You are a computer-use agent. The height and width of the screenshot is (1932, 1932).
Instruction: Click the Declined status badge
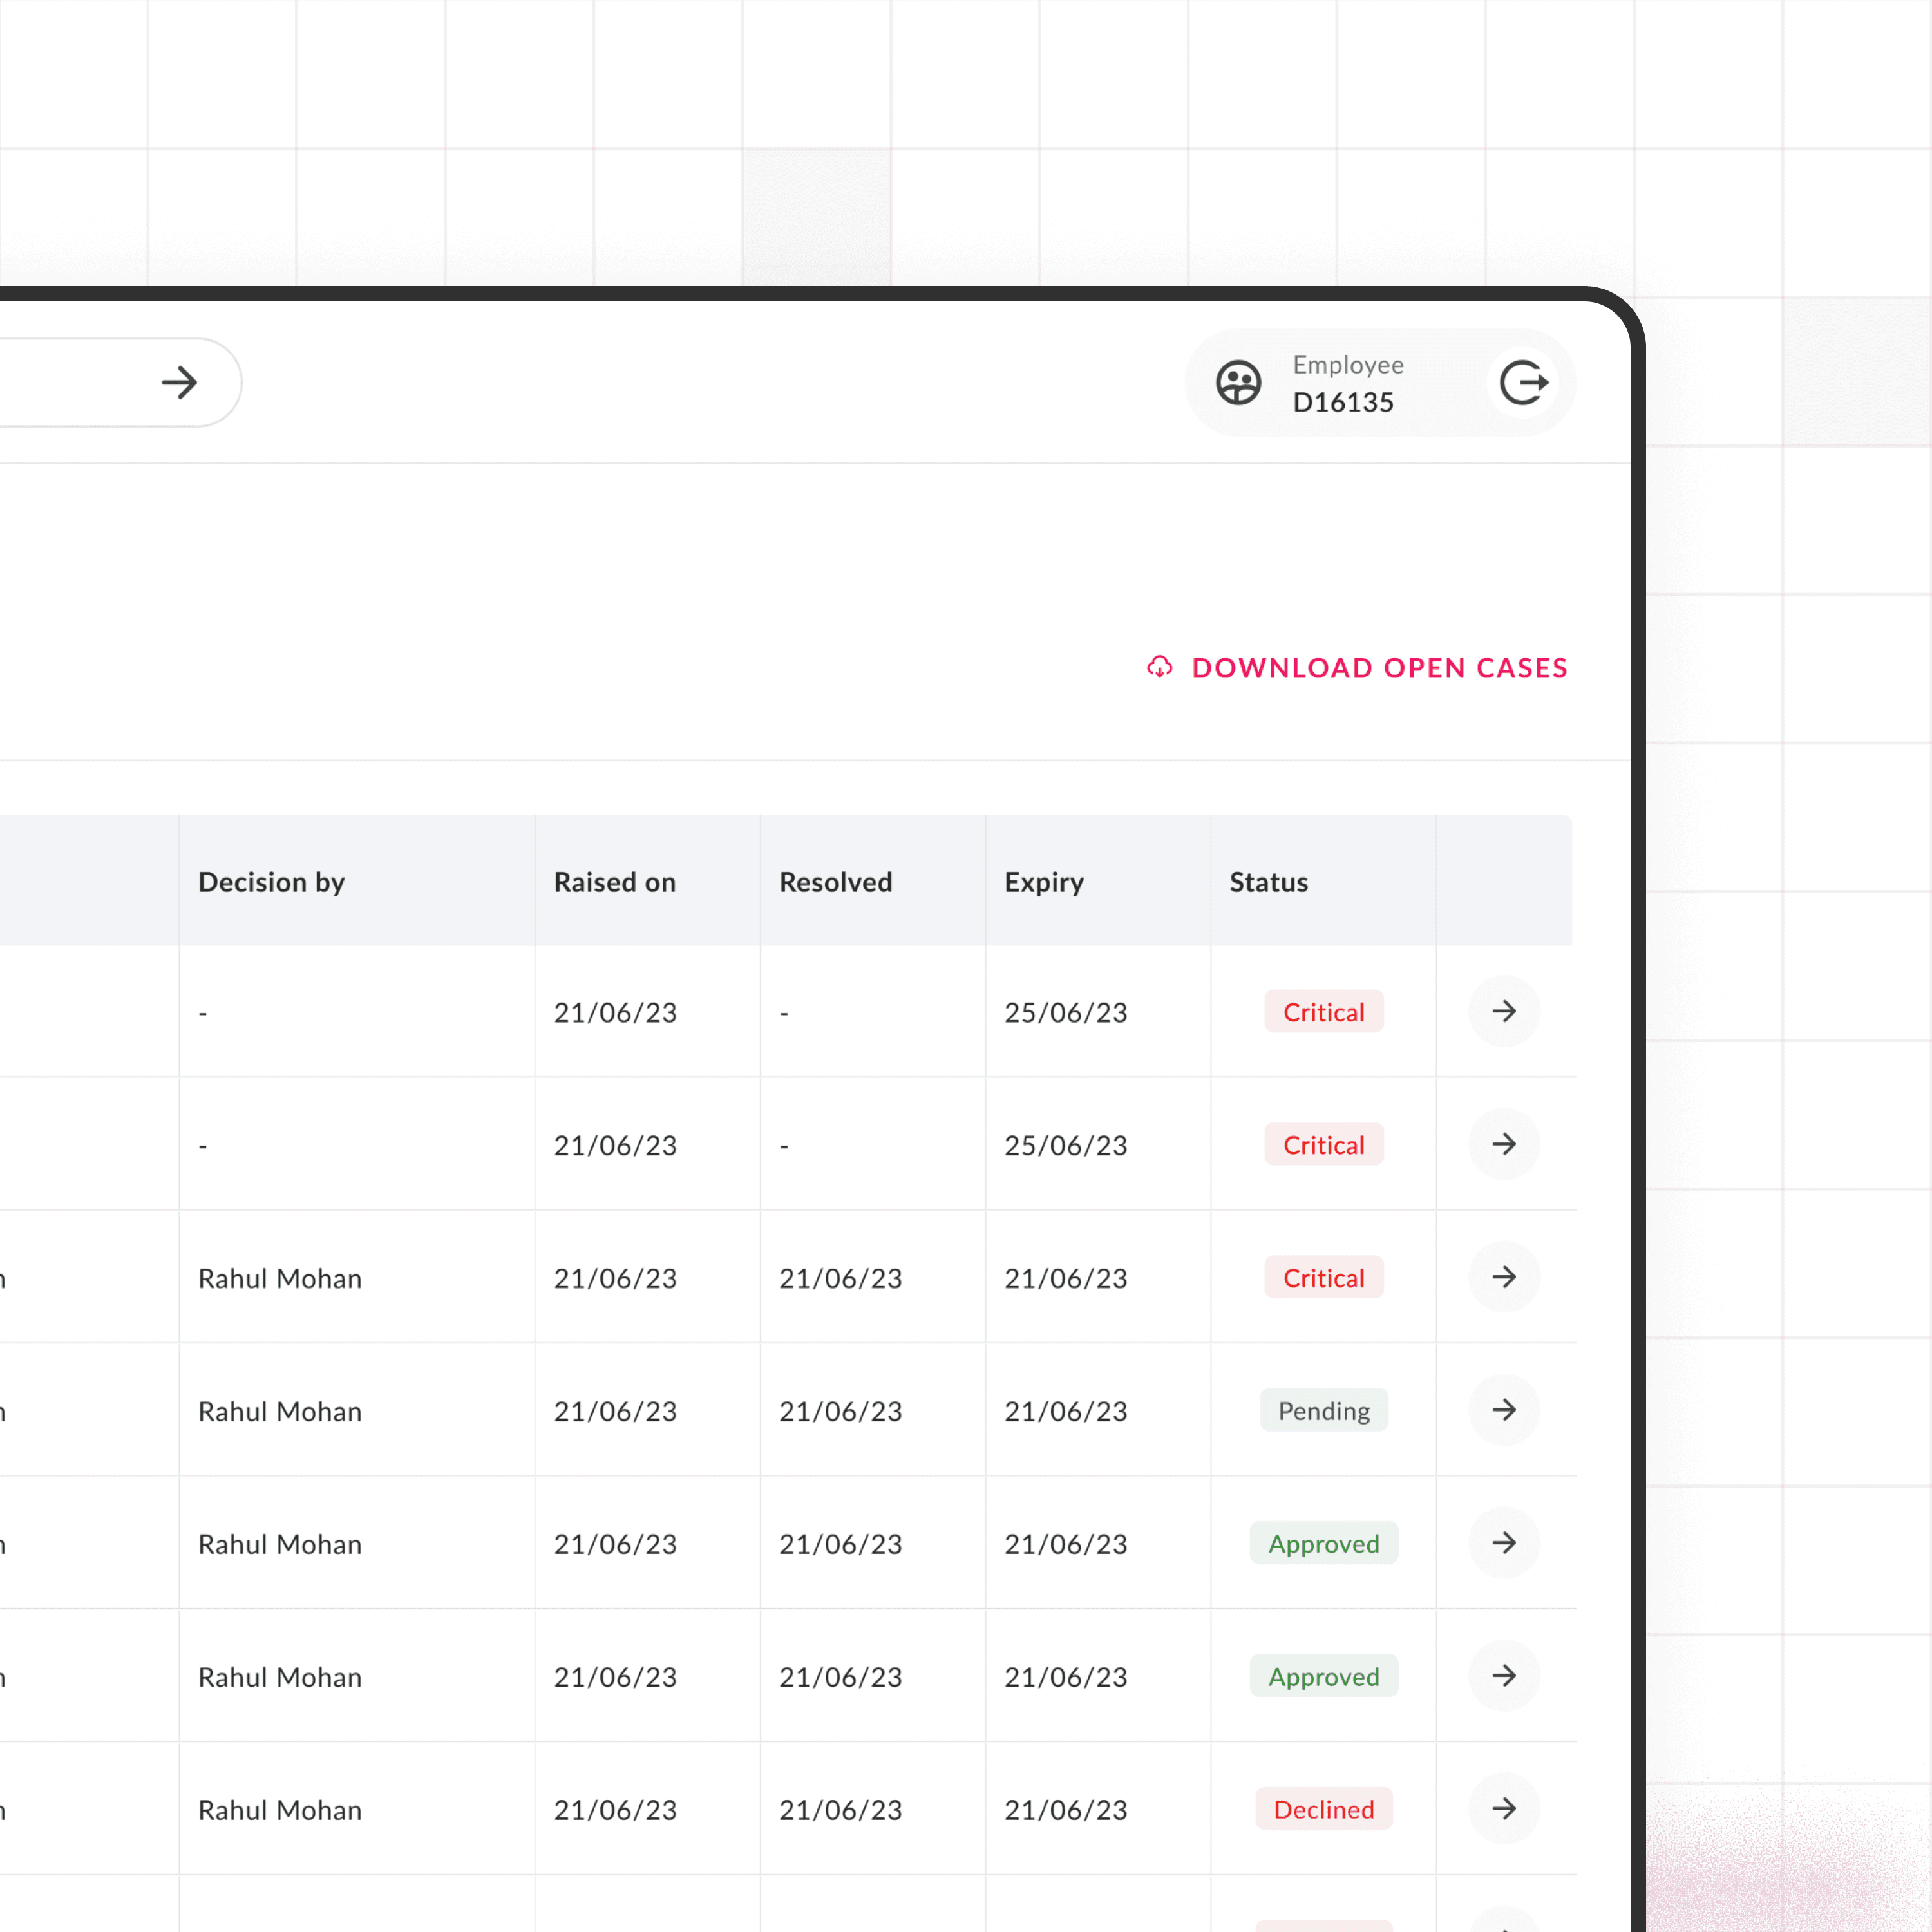click(x=1324, y=1809)
